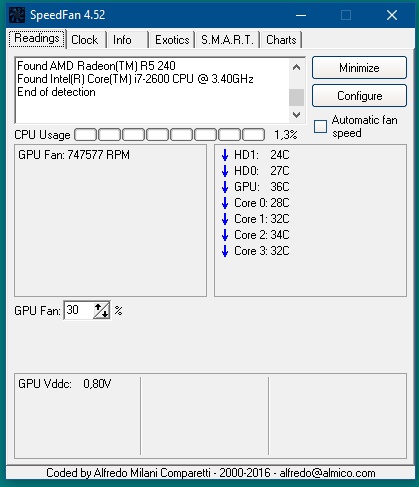Click the blue arrow beside HD1 temperature
Screen dimensions: 419x487
[225, 155]
